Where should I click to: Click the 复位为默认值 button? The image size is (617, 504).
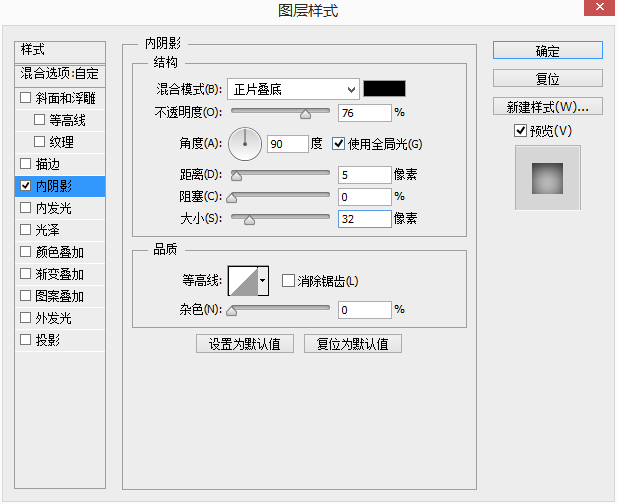tap(353, 344)
